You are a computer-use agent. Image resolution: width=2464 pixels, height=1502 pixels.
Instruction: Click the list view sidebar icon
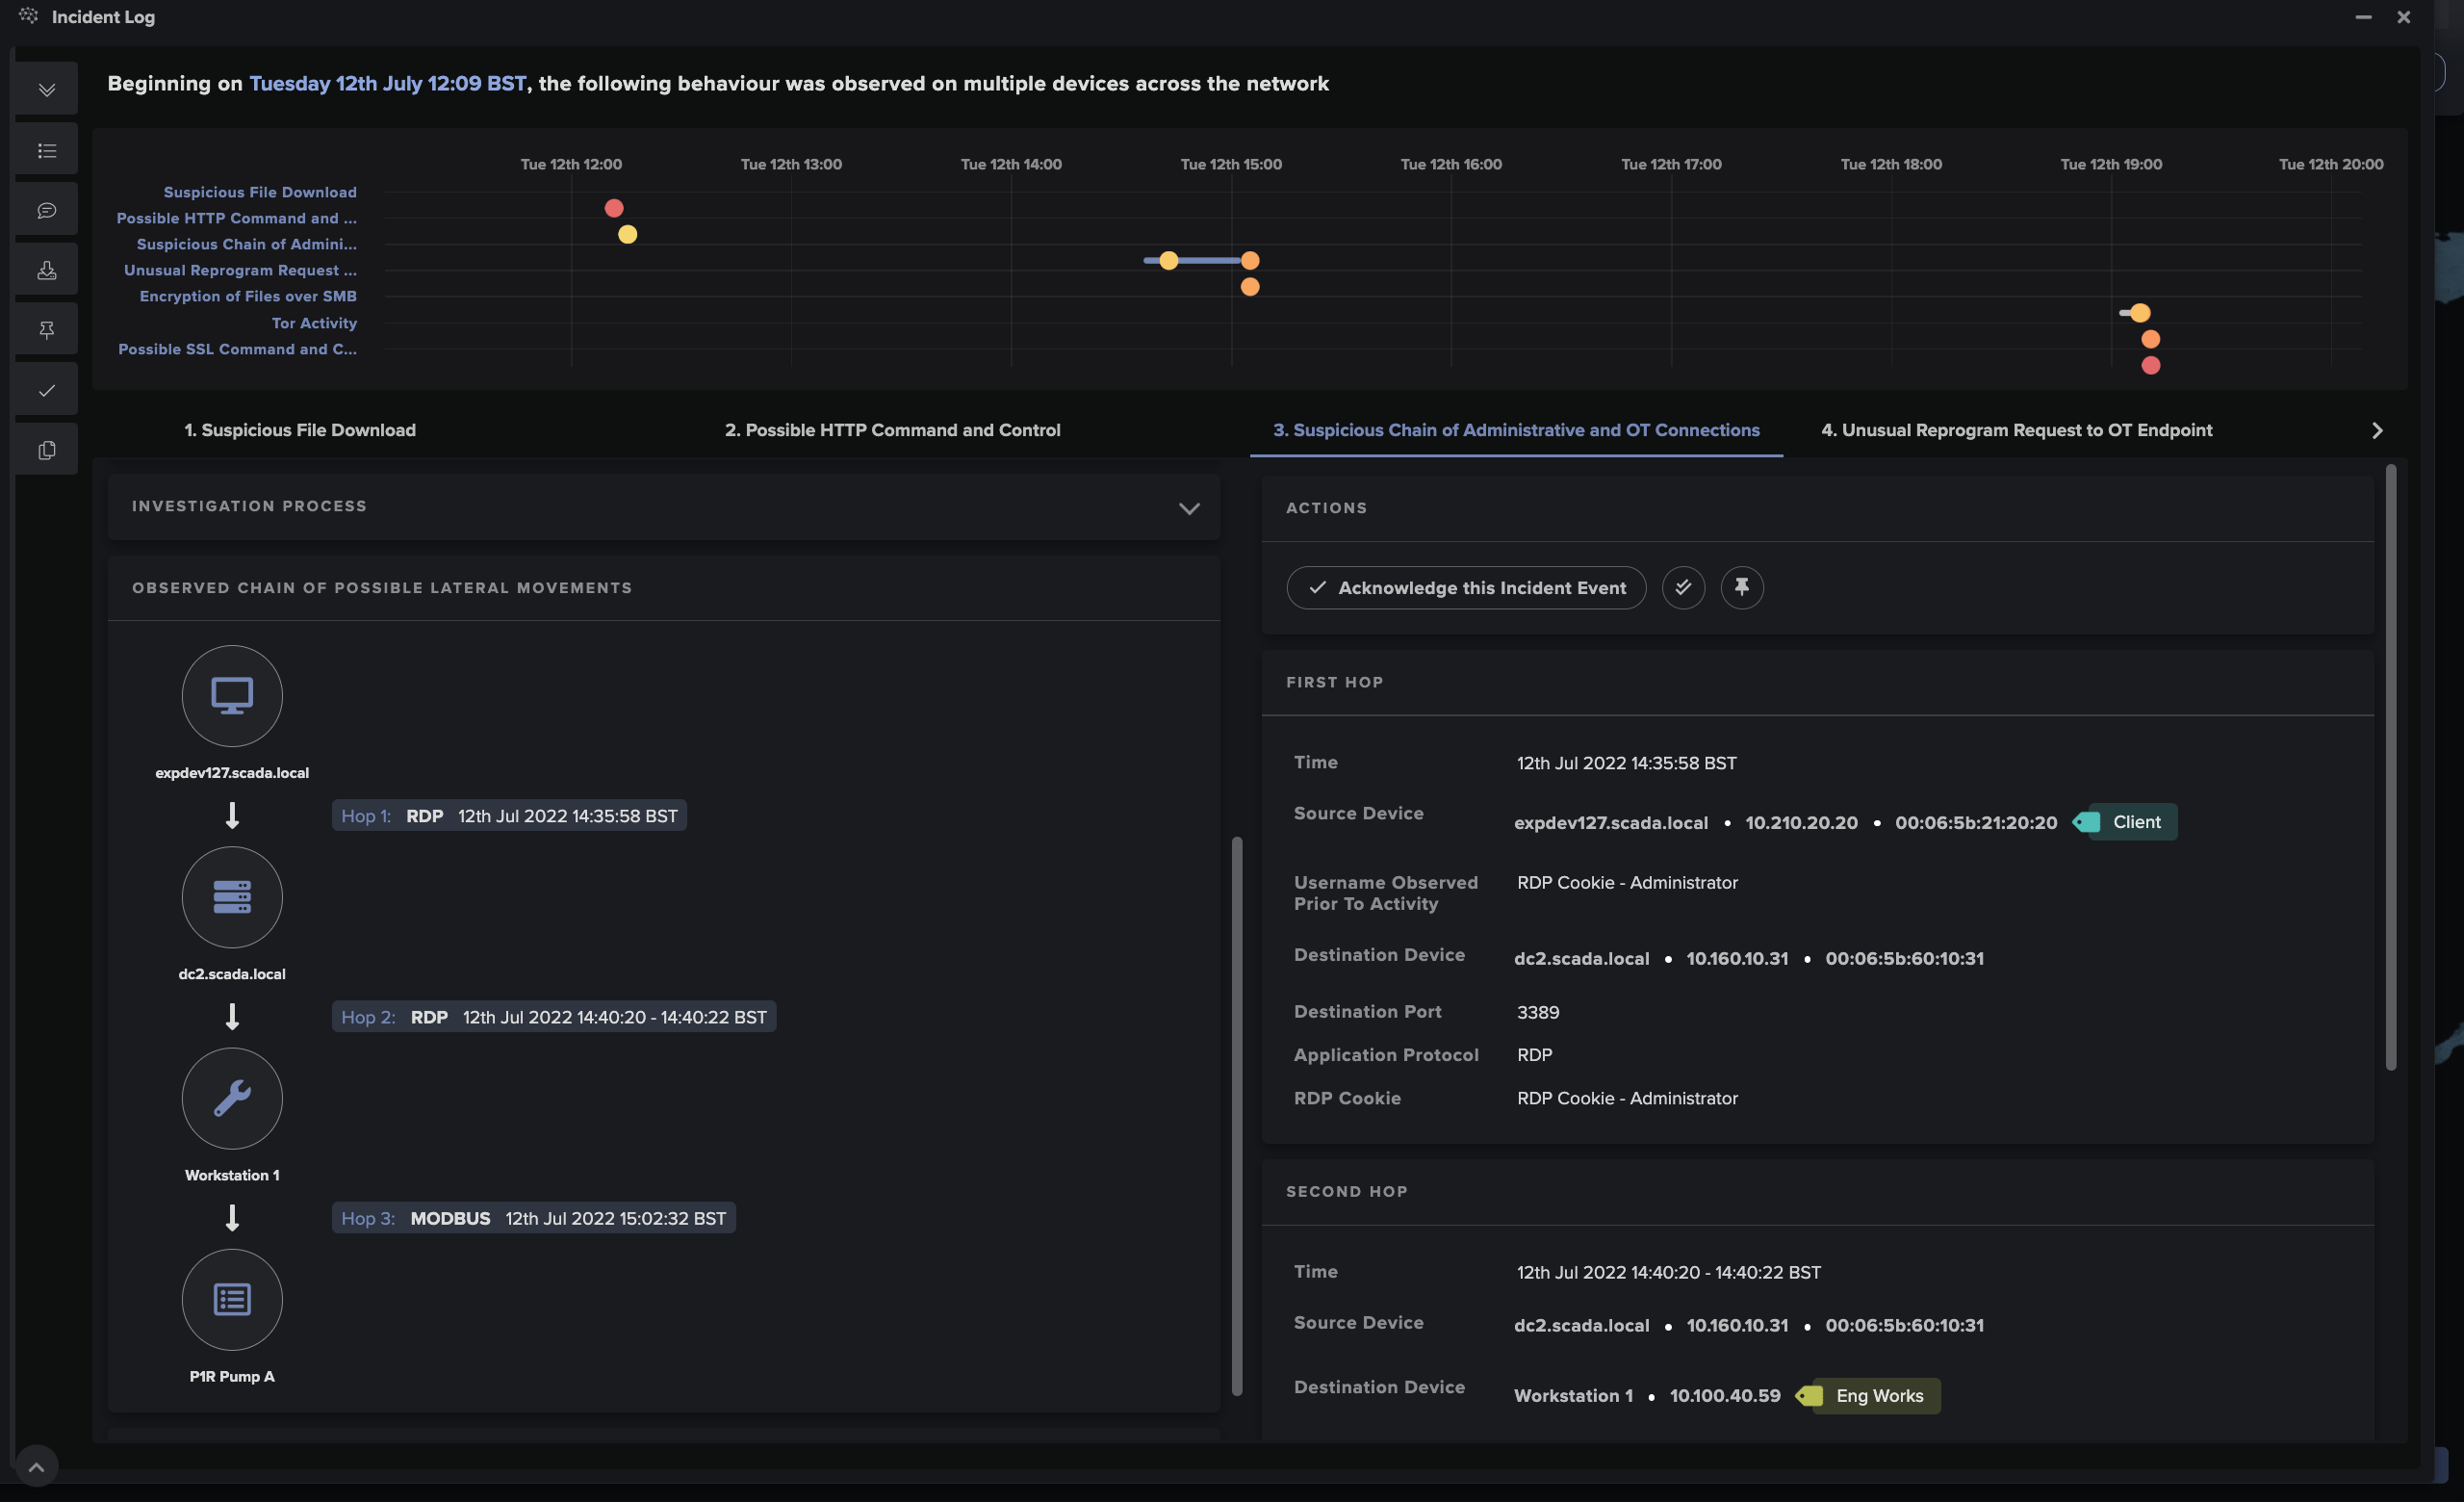click(x=46, y=150)
